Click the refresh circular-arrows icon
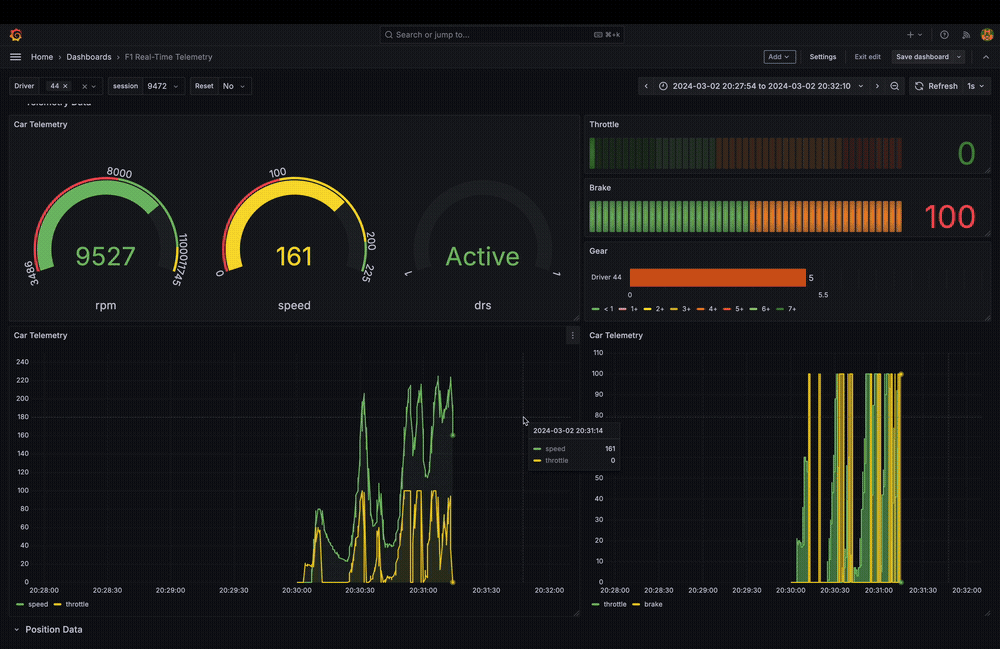The image size is (1000, 649). click(x=919, y=86)
